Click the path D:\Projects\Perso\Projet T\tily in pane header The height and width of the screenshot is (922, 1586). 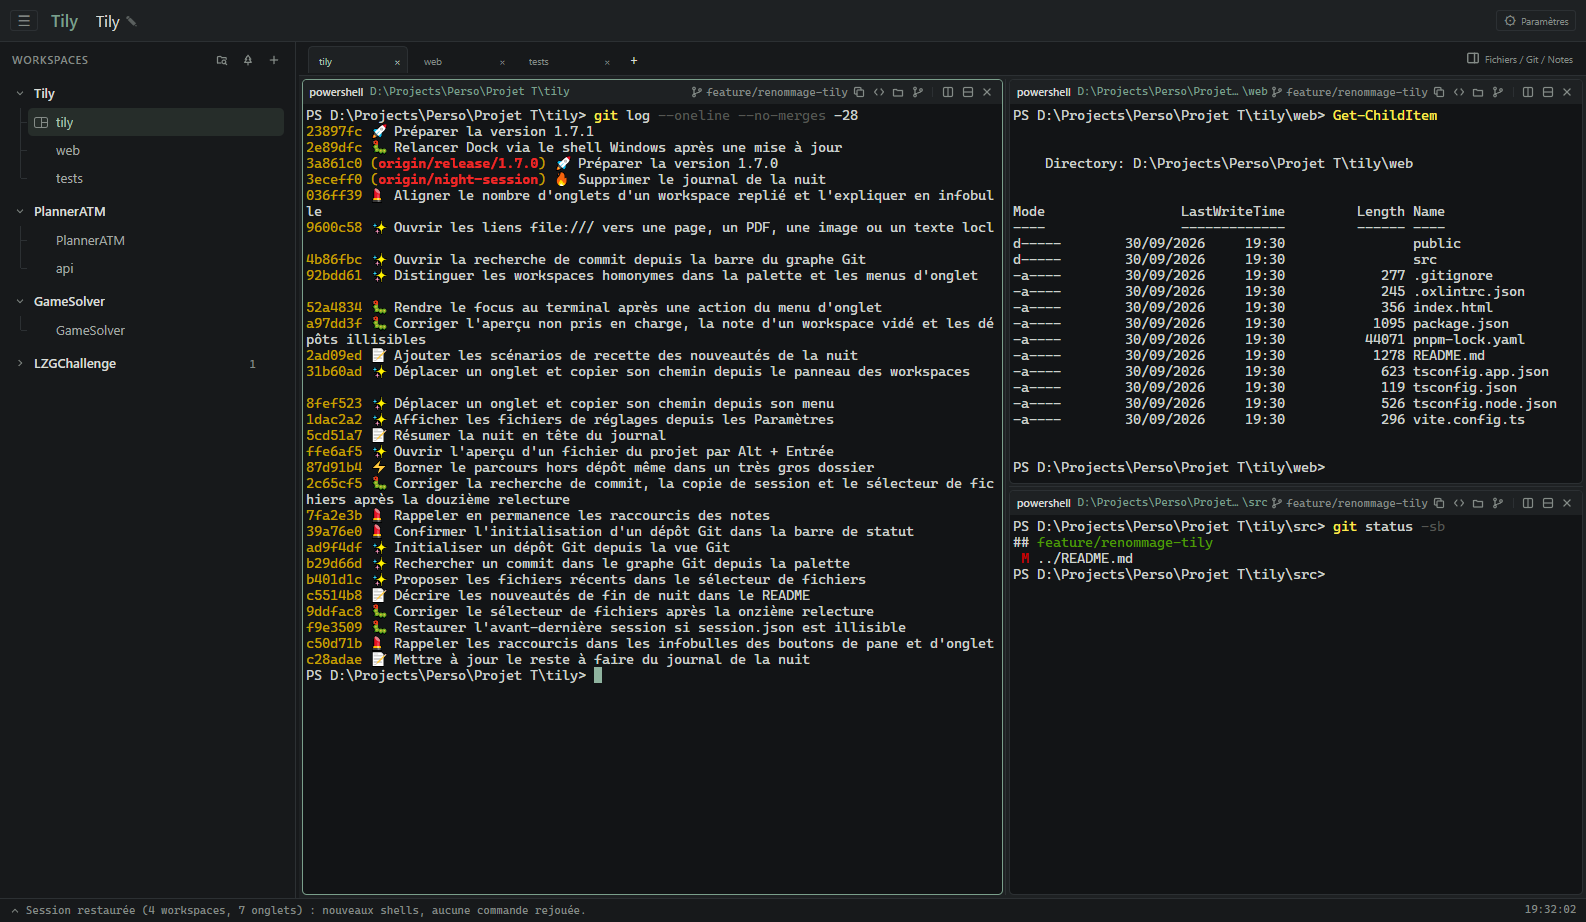tap(470, 92)
